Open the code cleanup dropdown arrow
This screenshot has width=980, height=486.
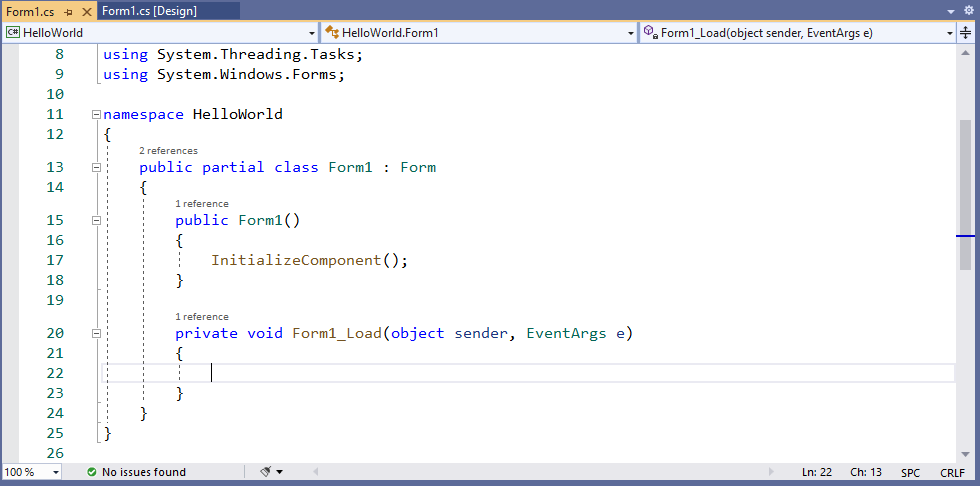point(279,472)
